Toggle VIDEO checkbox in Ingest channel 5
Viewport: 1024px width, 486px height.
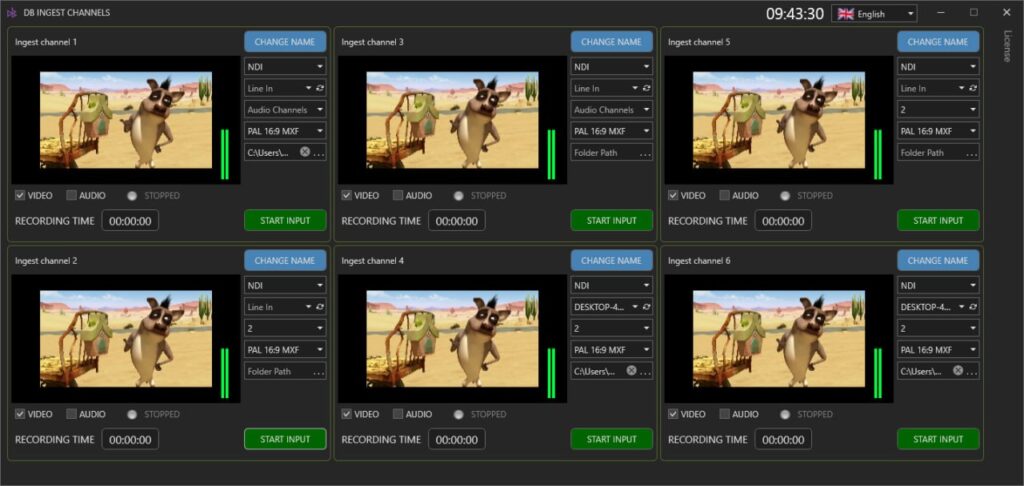(673, 195)
